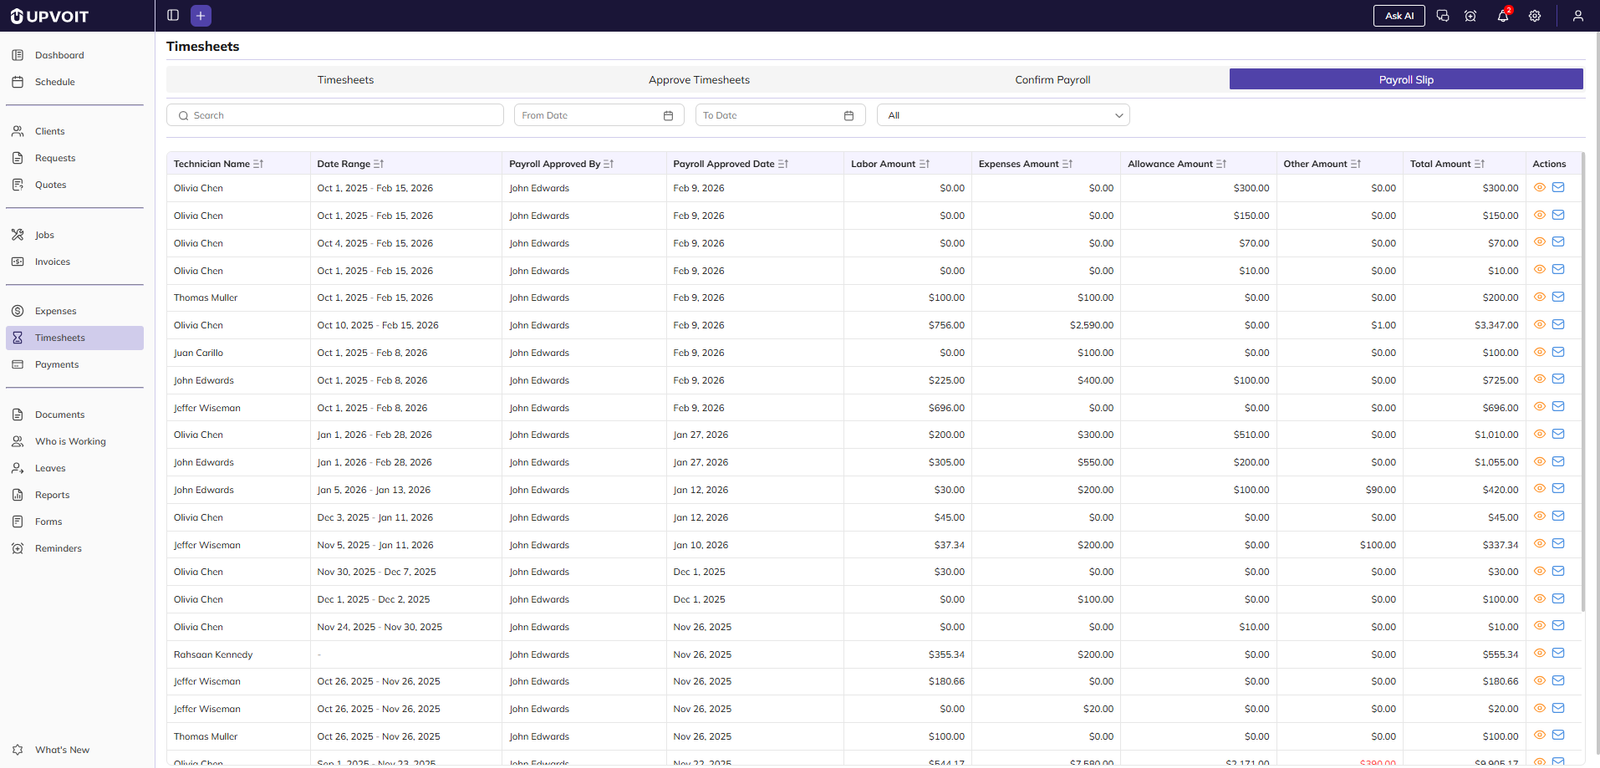Viewport: 1600px width, 768px height.
Task: View the $3,347.00 payroll slip
Action: point(1540,324)
